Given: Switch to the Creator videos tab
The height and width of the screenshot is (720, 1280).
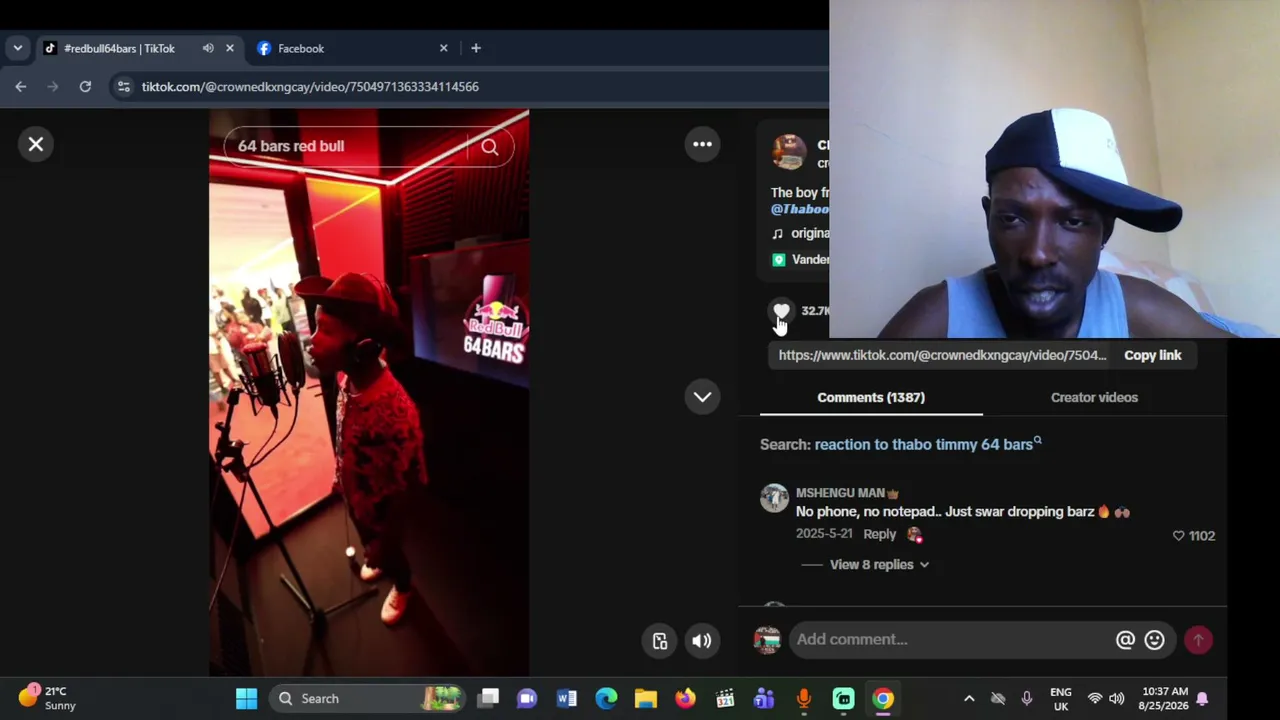Looking at the screenshot, I should coord(1094,397).
